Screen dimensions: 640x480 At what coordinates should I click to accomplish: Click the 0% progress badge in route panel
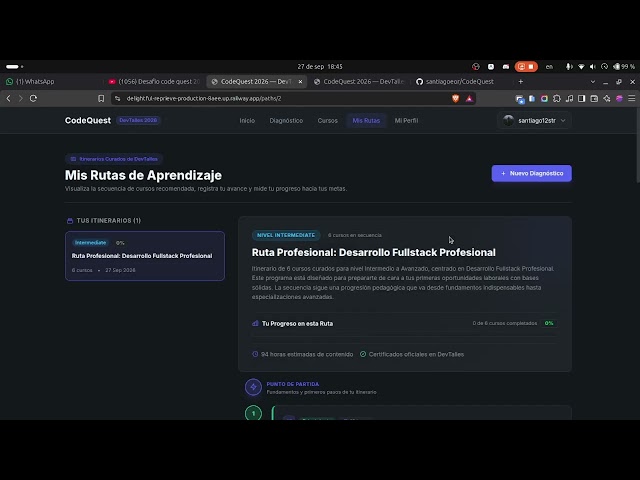pyautogui.click(x=549, y=323)
